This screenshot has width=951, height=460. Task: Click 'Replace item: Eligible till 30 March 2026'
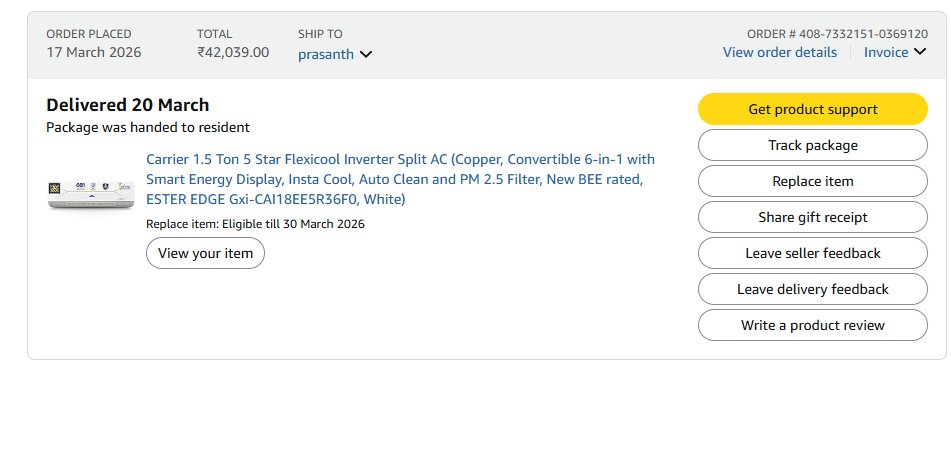[x=255, y=224]
